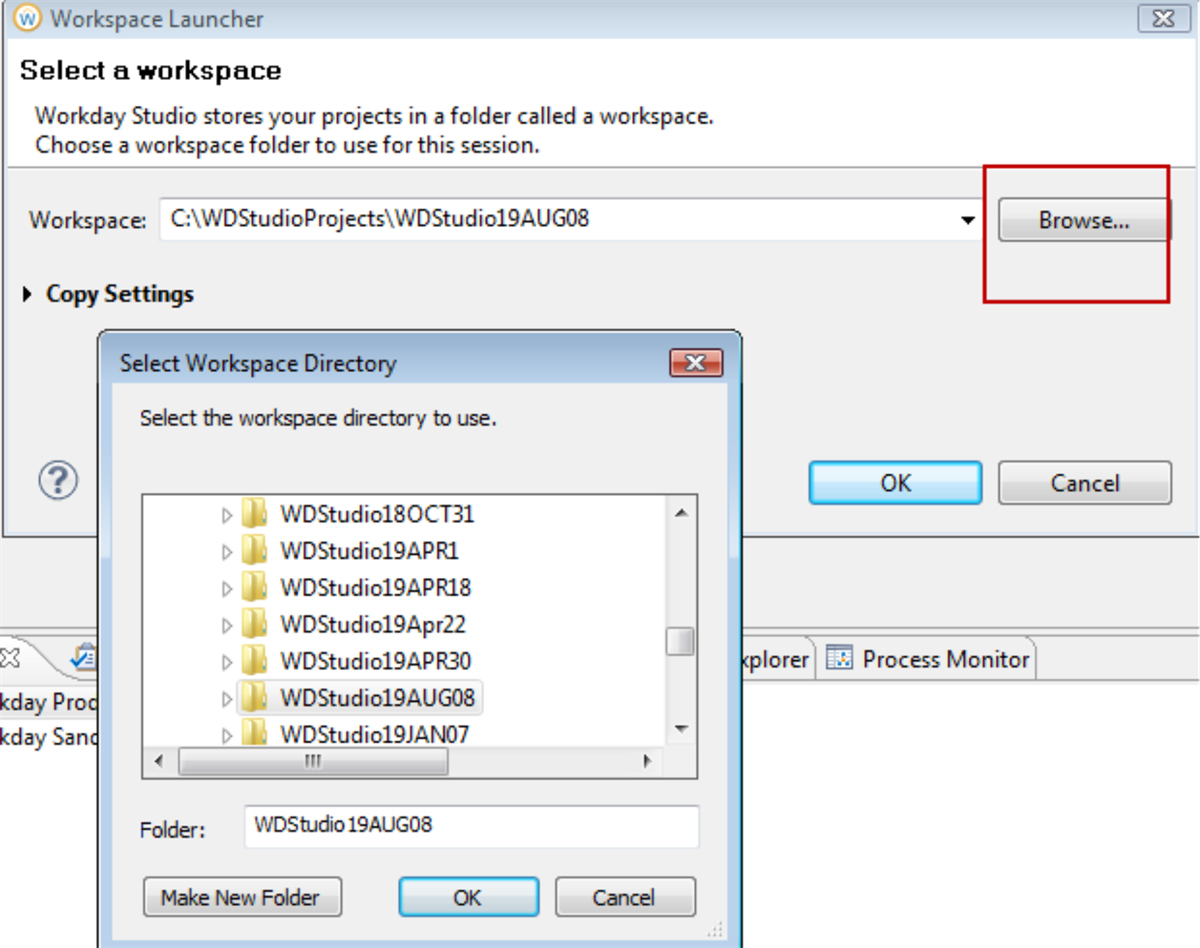Click the WDStudio18OCT31 folder icon
This screenshot has width=1200, height=948.
(x=255, y=514)
